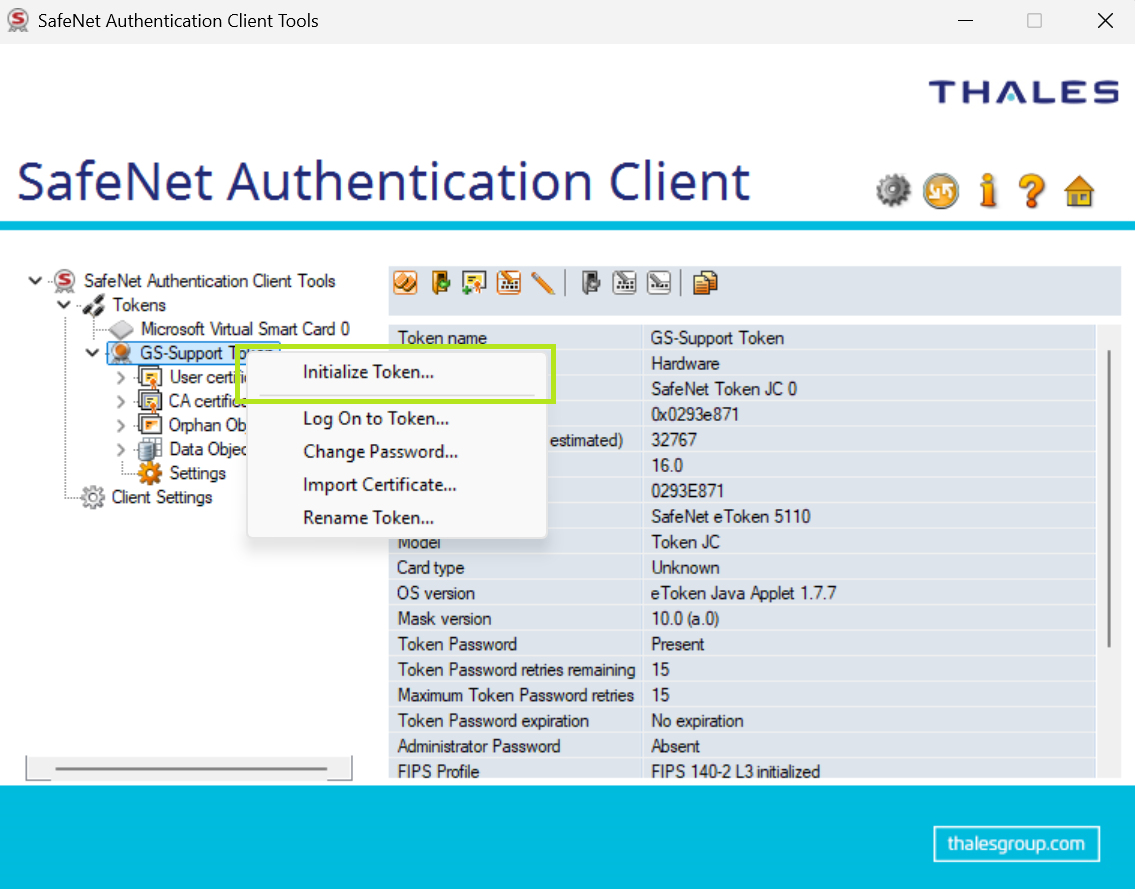Viewport: 1135px width, 889px height.
Task: Open Advanced View with the gear icon
Action: 893,191
